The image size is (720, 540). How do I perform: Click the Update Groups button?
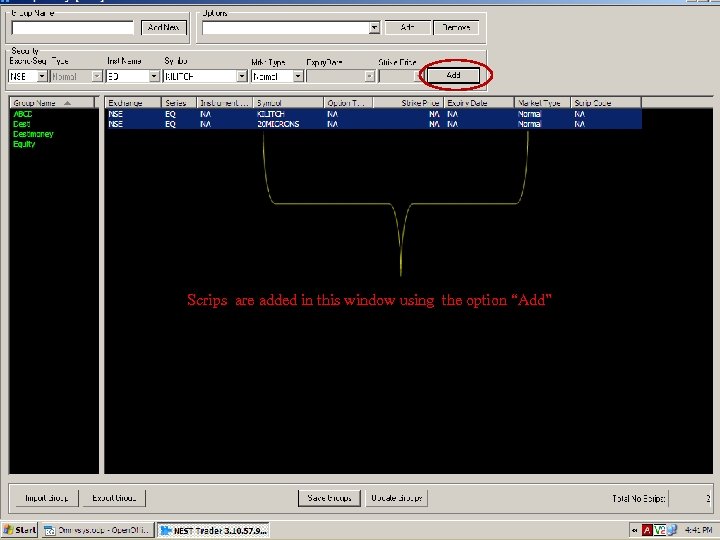pos(396,498)
